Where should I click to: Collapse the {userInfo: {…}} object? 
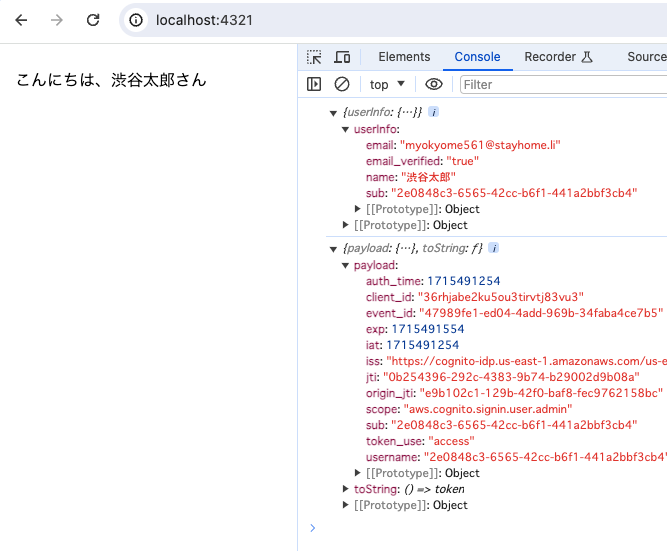333,113
